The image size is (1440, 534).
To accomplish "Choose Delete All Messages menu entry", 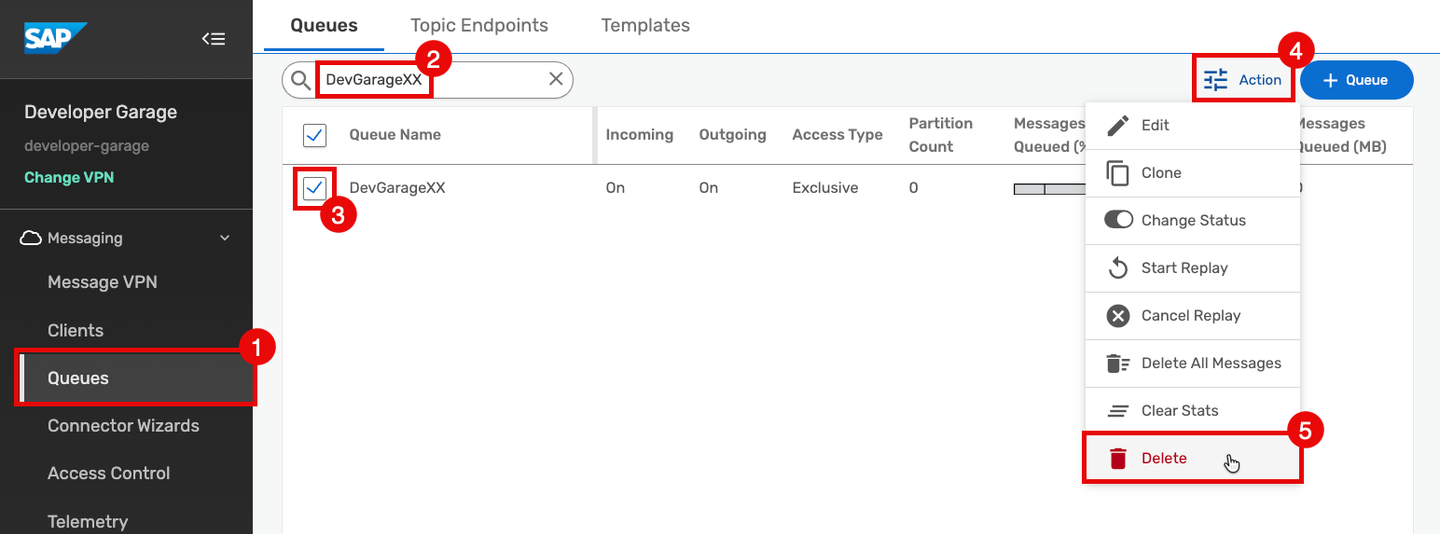I will pyautogui.click(x=1193, y=363).
